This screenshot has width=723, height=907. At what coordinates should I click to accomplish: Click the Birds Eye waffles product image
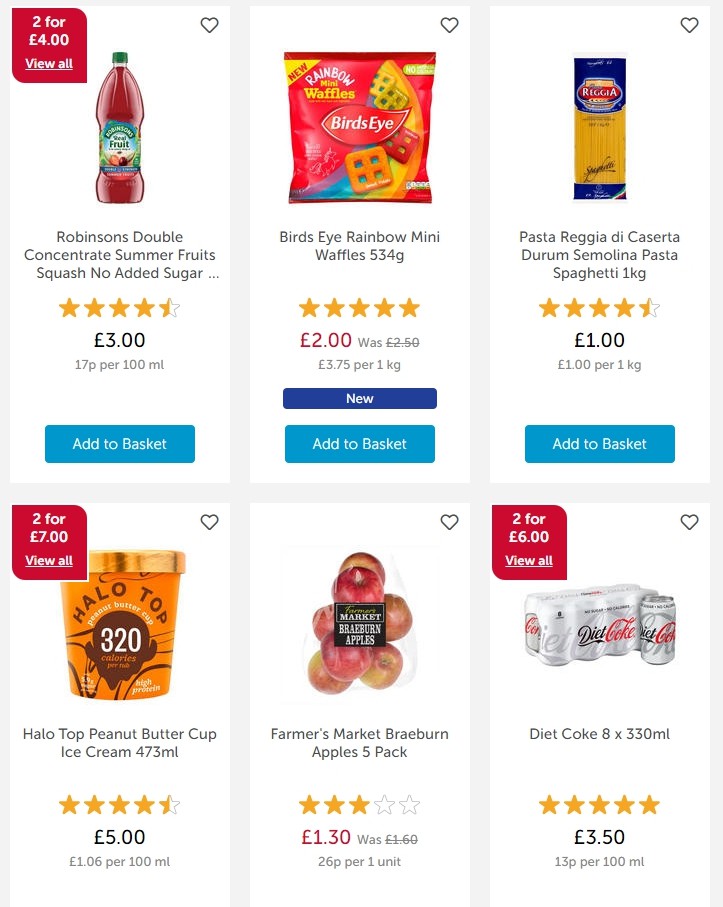click(x=359, y=127)
